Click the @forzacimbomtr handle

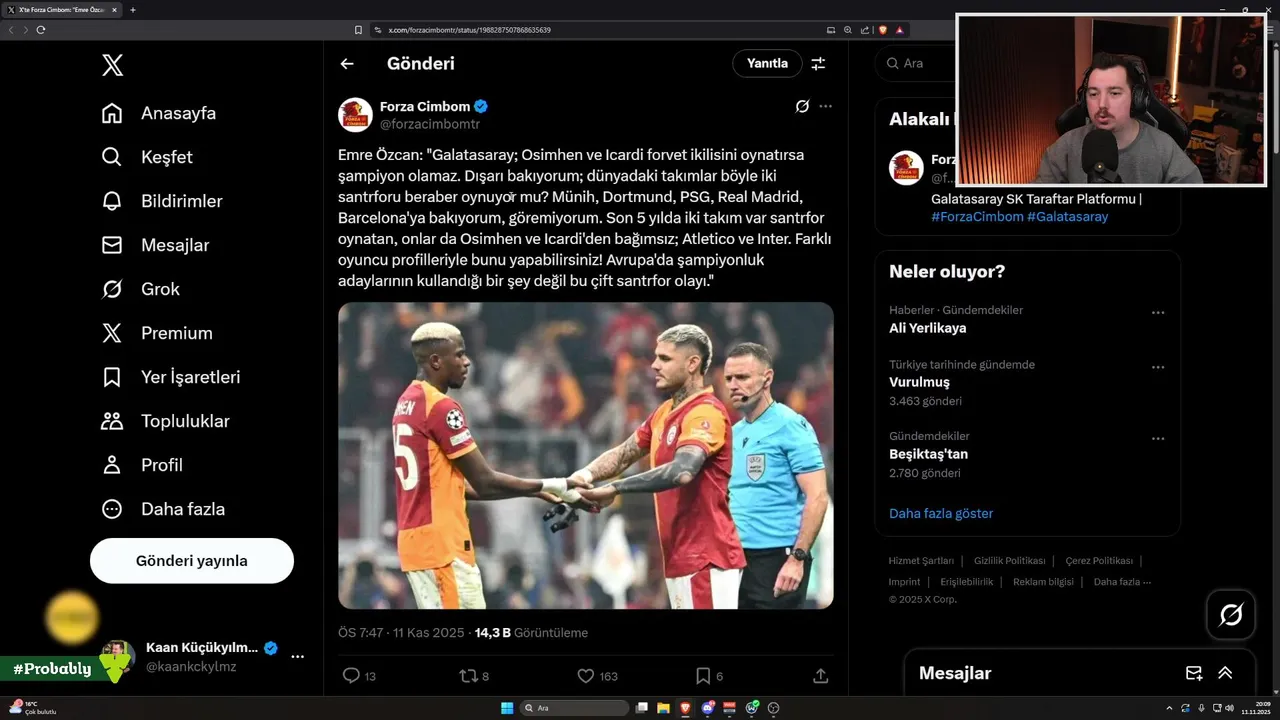430,124
